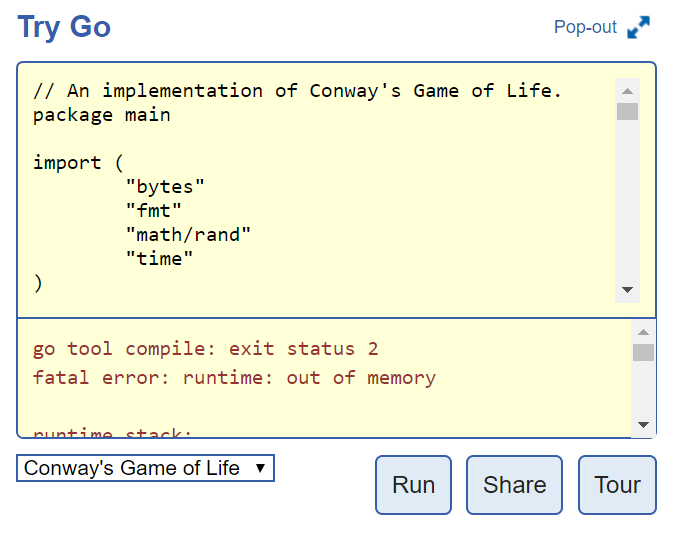Image resolution: width=692 pixels, height=533 pixels.
Task: Click the output pane scroll down arrow
Action: point(643,425)
